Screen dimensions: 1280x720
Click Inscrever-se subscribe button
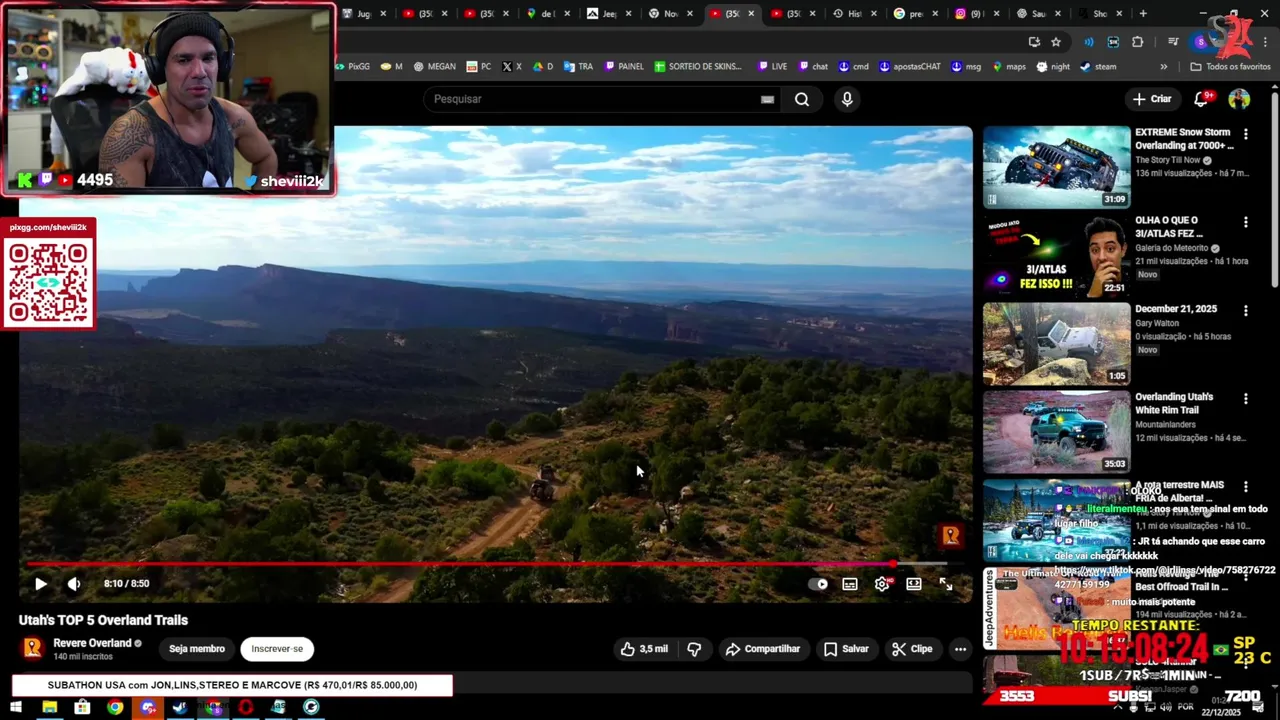[277, 649]
